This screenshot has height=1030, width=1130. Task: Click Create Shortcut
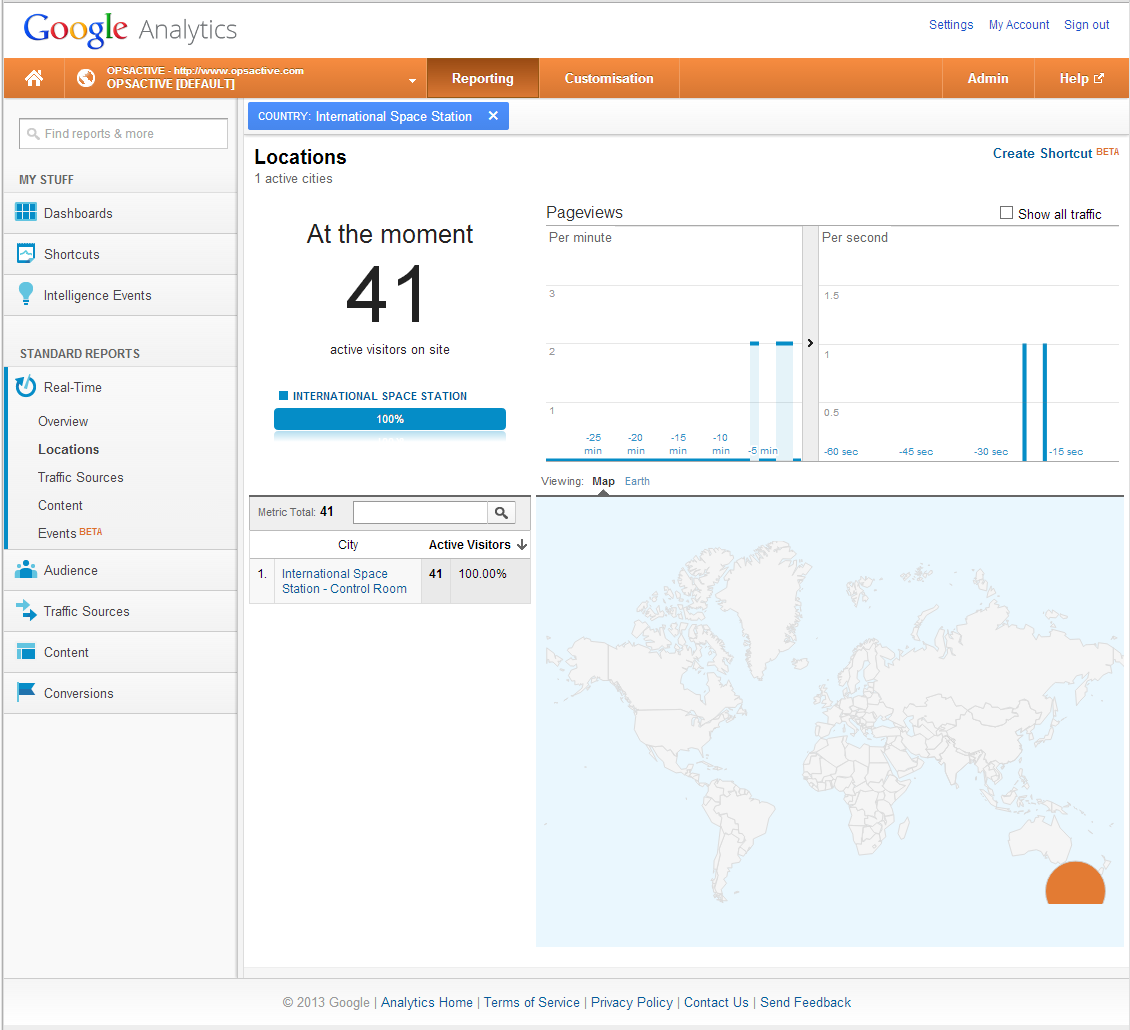(x=1042, y=153)
